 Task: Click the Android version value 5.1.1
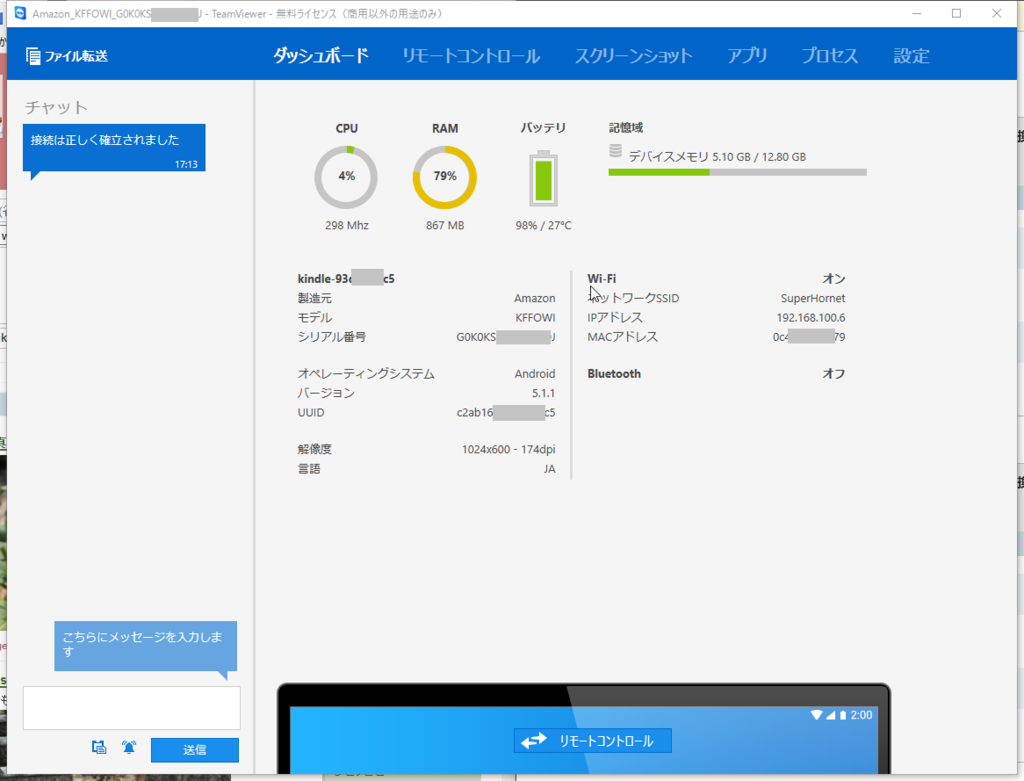coord(543,393)
